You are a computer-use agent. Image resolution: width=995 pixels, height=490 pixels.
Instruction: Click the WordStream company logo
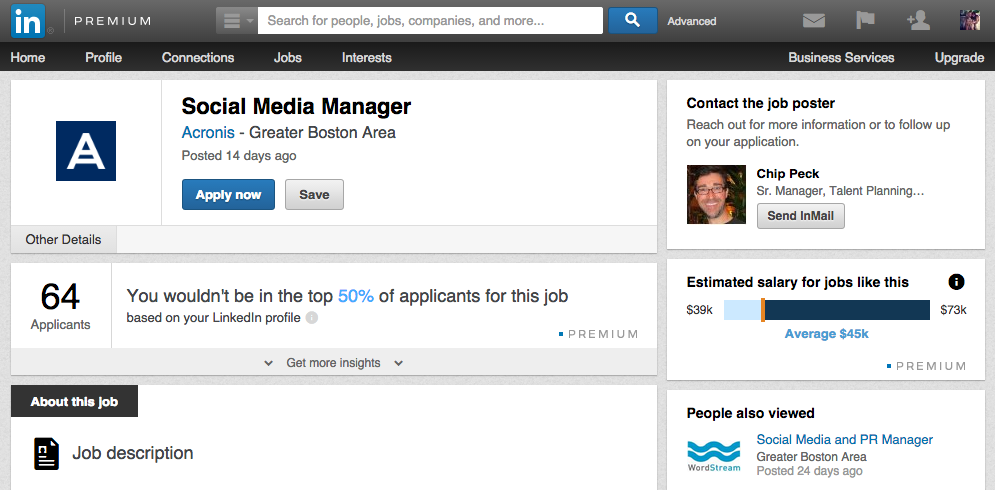tap(714, 456)
